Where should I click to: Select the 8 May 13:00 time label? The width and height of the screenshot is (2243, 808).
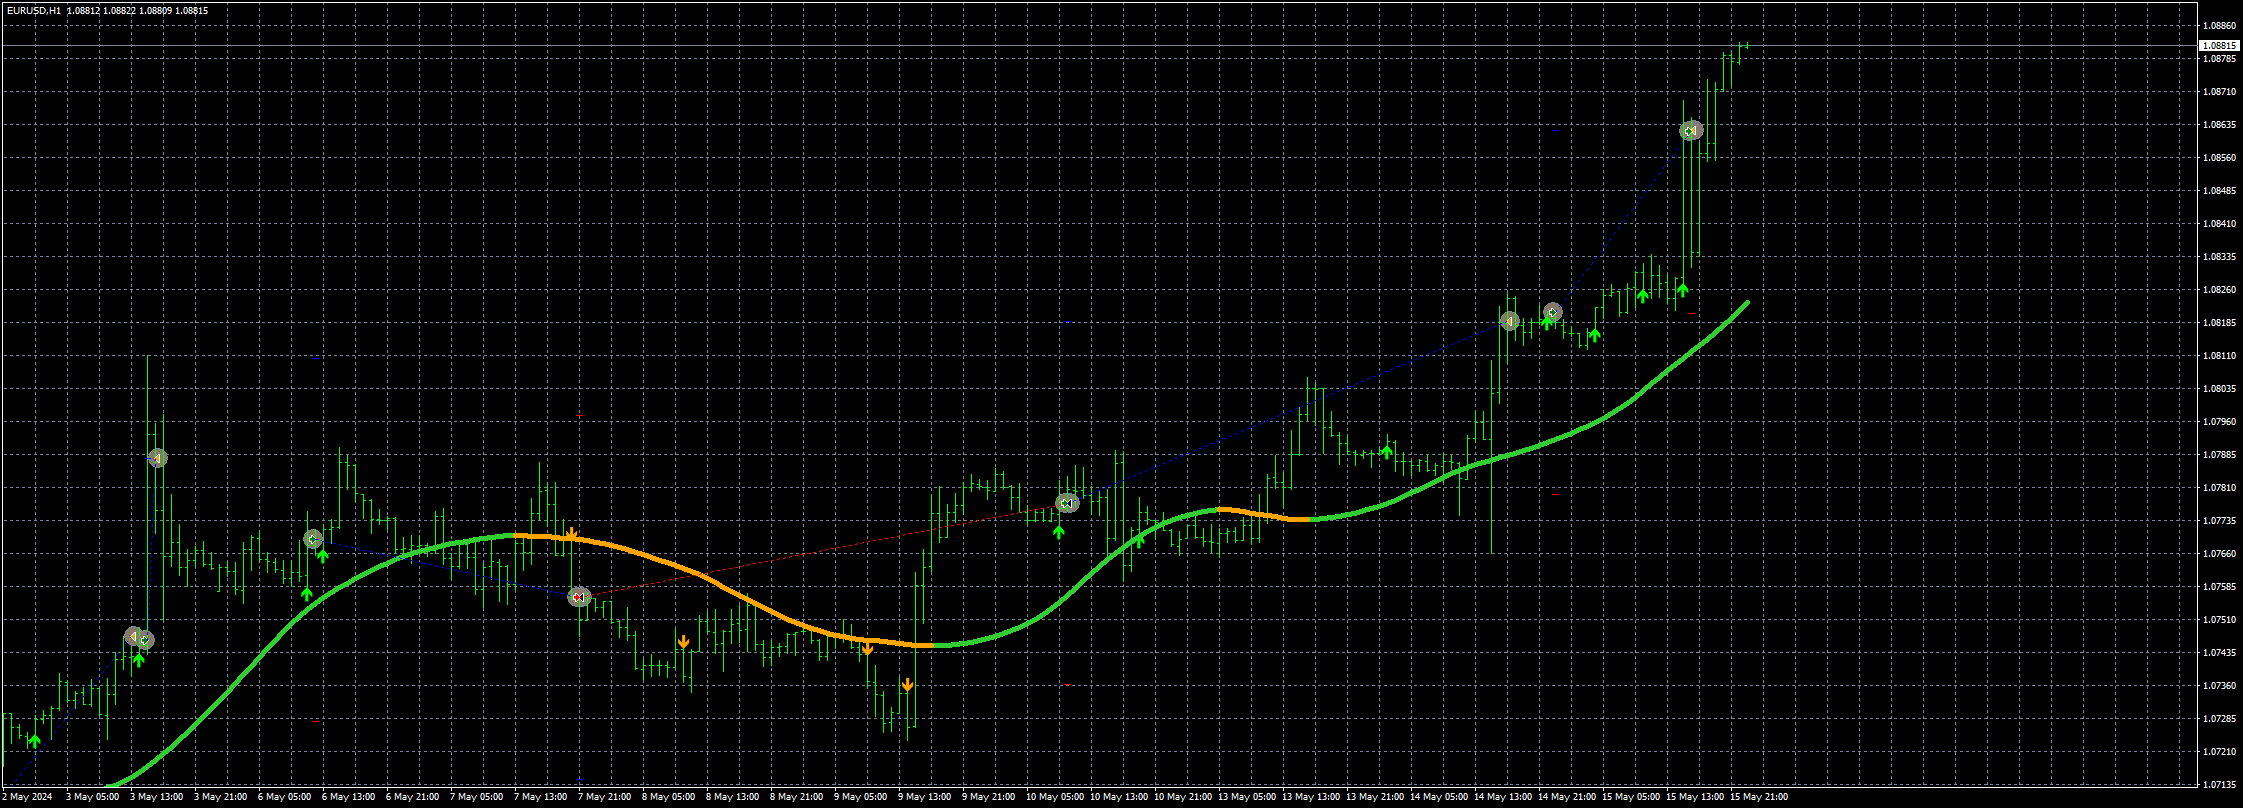[732, 797]
